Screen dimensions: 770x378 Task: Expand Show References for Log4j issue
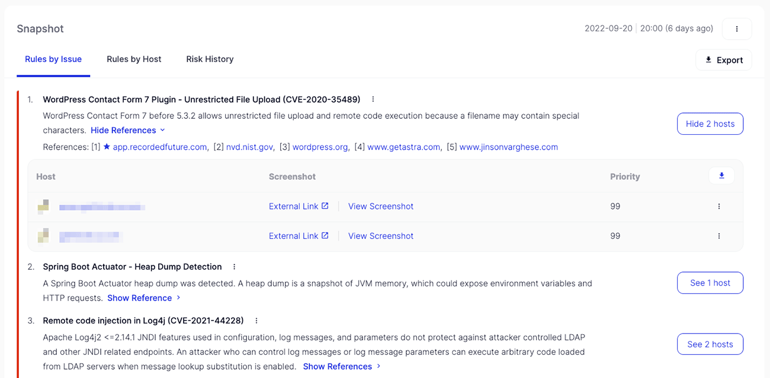(x=342, y=367)
